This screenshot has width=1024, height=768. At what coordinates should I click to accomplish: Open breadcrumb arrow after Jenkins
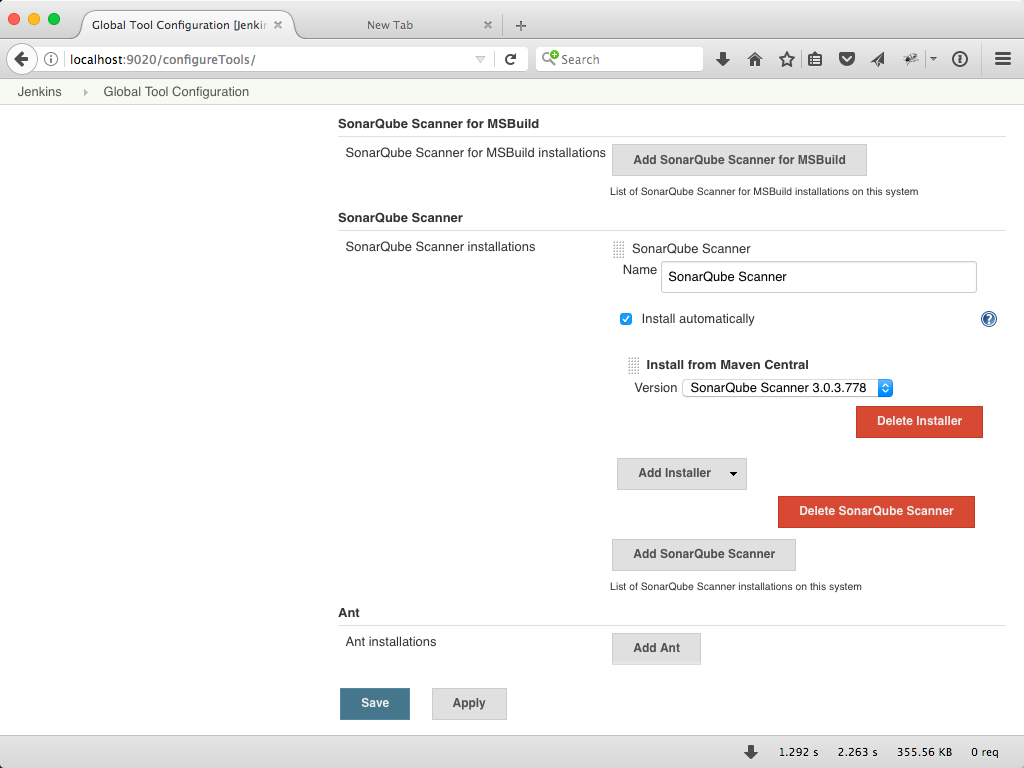point(85,92)
